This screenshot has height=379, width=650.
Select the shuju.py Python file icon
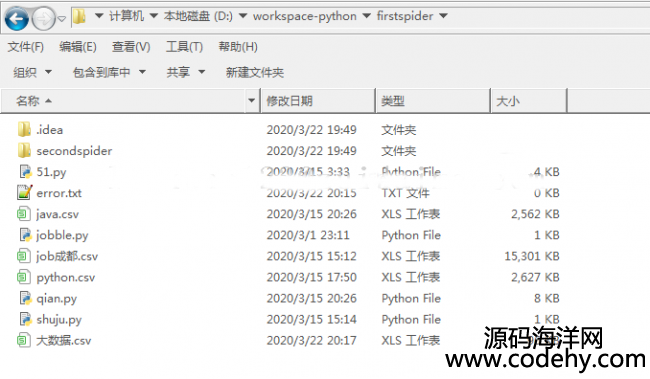pyautogui.click(x=25, y=319)
